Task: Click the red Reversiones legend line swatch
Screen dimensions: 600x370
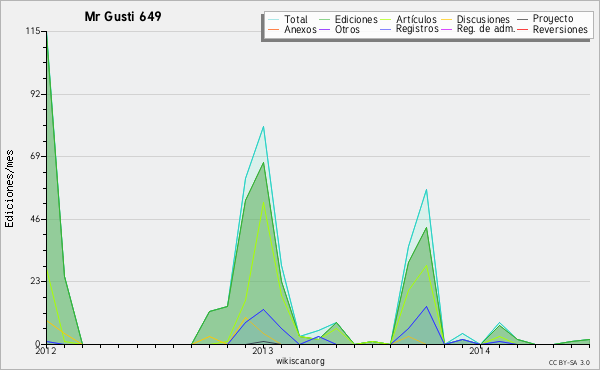Action: point(522,29)
